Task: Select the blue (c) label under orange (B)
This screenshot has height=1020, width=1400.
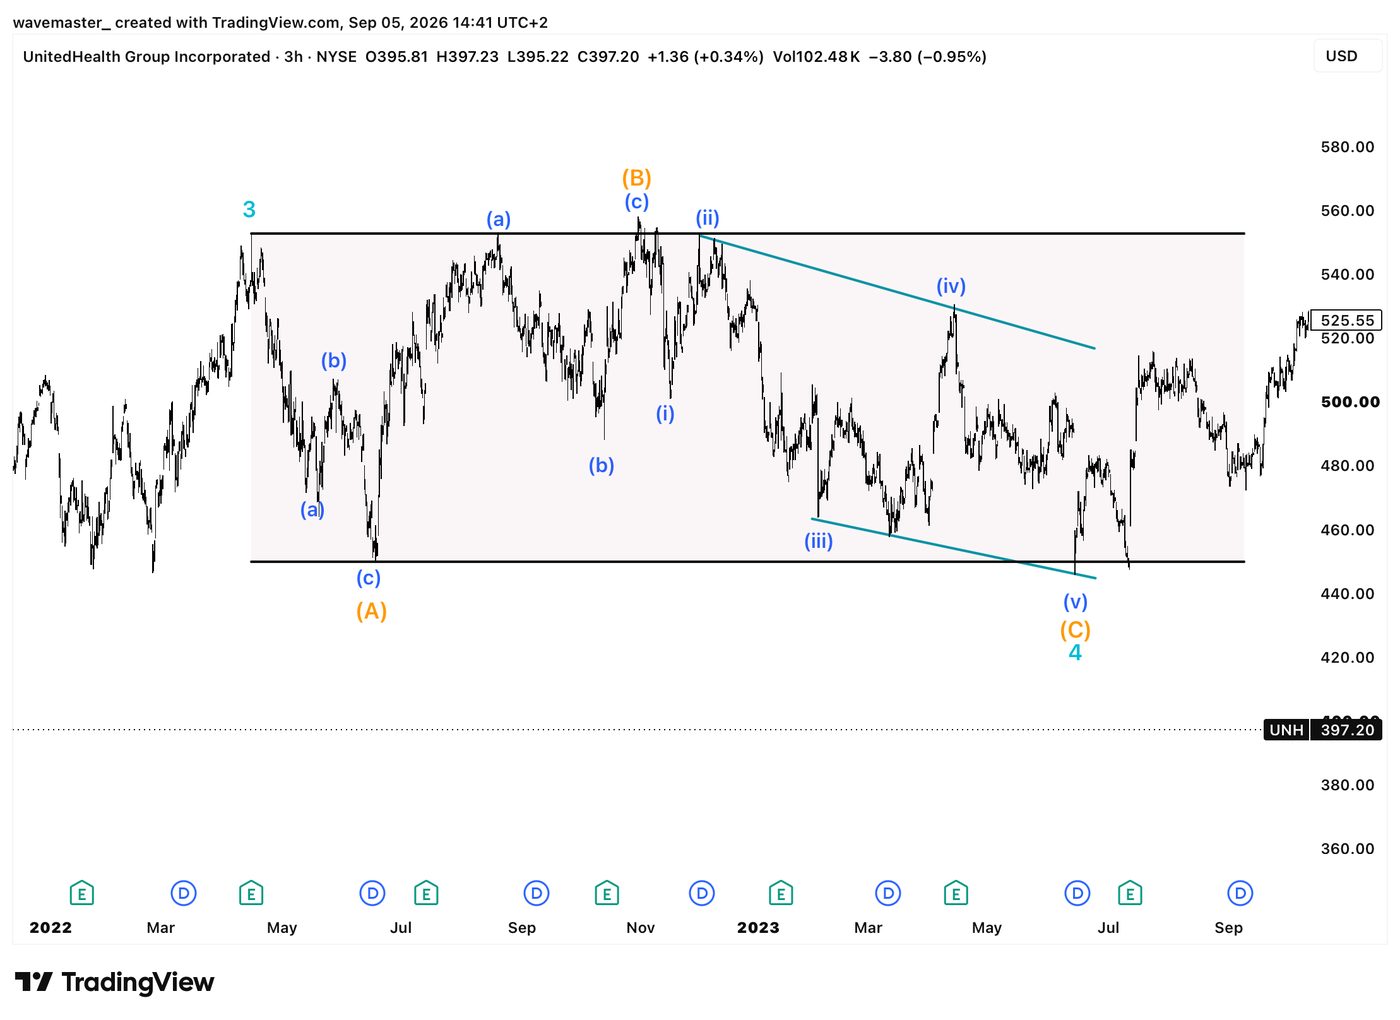Action: point(637,201)
